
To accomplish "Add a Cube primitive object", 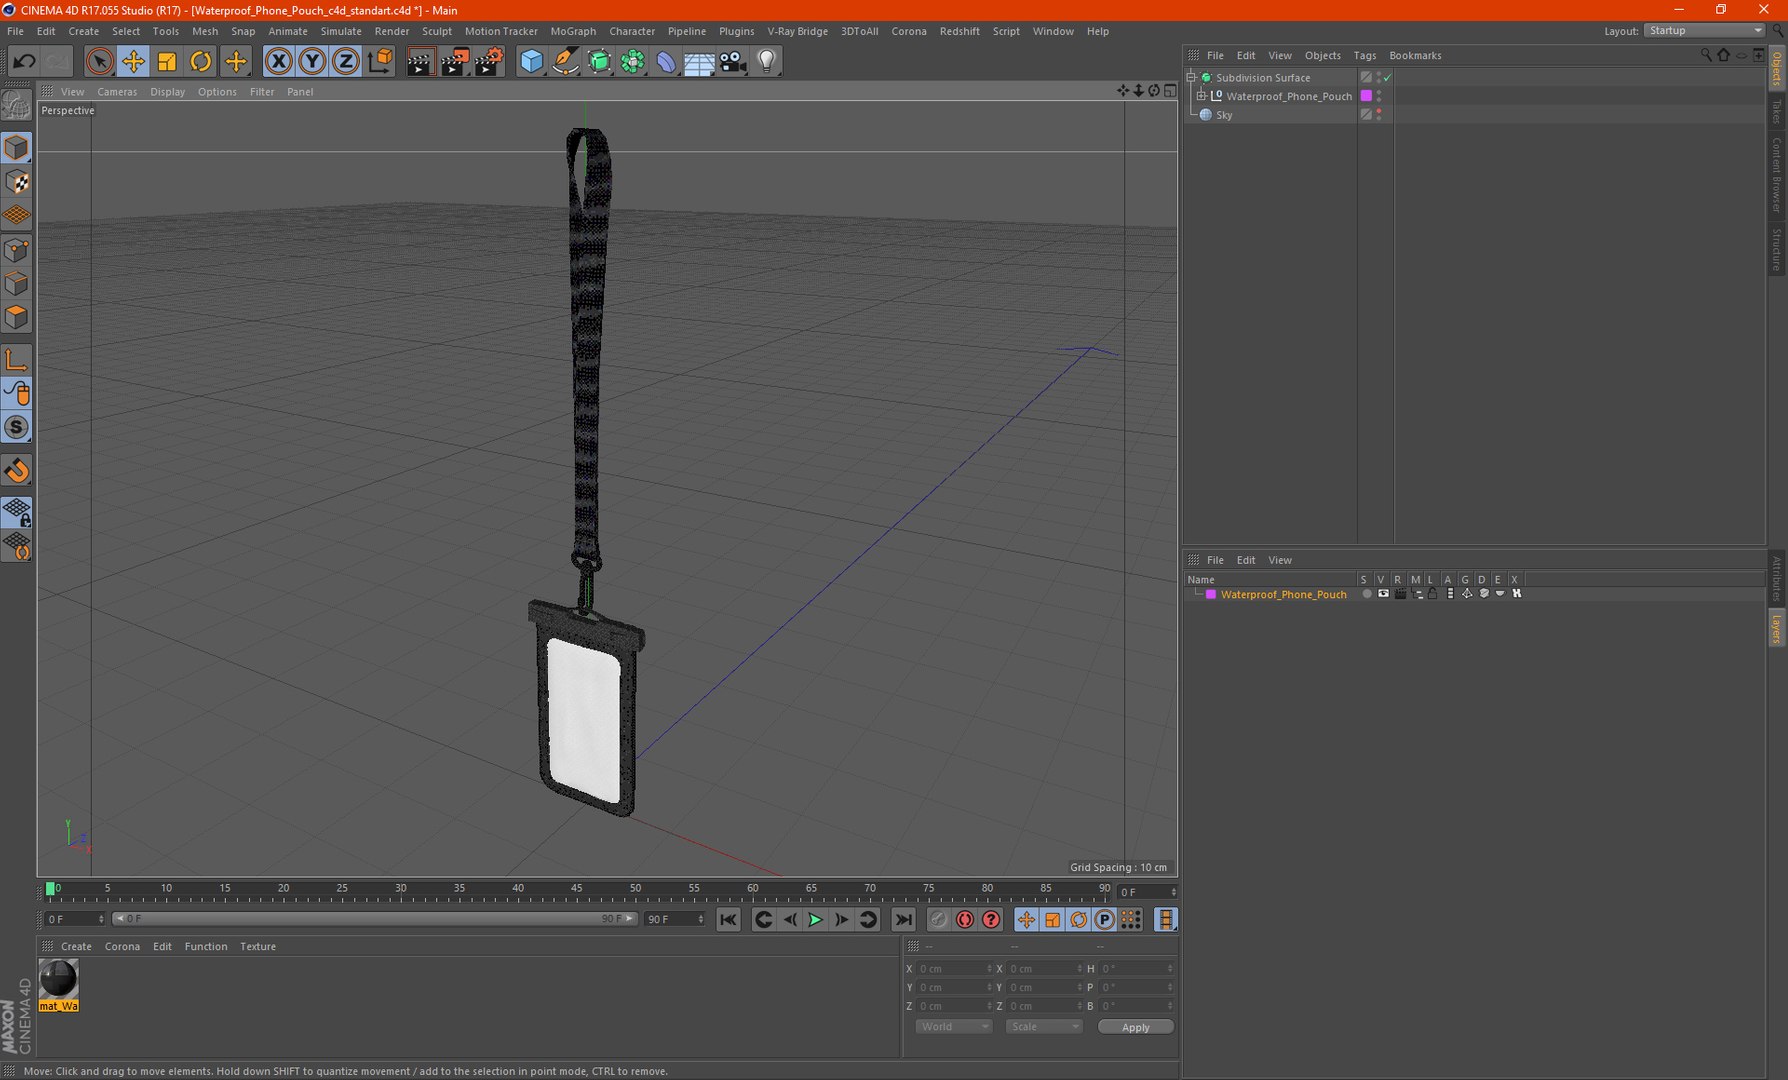I will [x=531, y=61].
